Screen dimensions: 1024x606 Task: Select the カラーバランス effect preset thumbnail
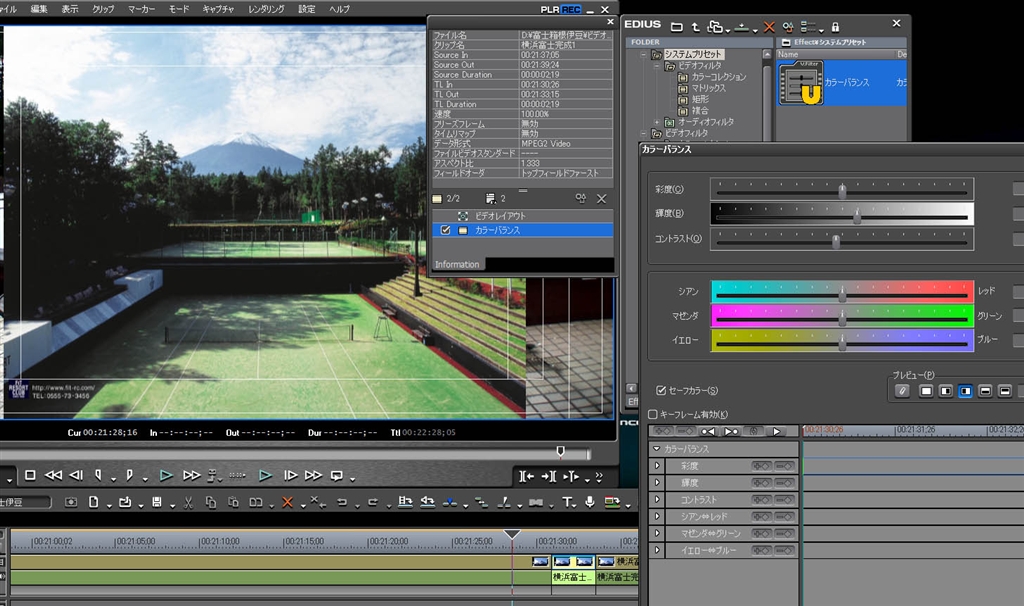800,84
